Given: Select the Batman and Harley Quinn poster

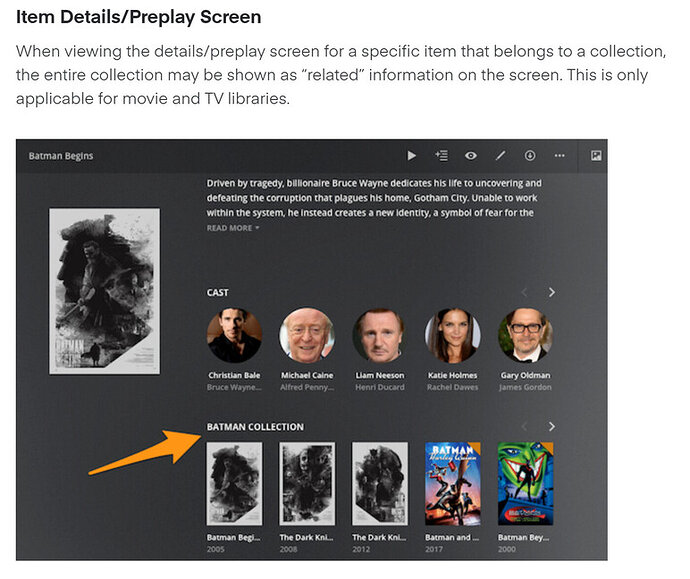Looking at the screenshot, I should (x=452, y=484).
